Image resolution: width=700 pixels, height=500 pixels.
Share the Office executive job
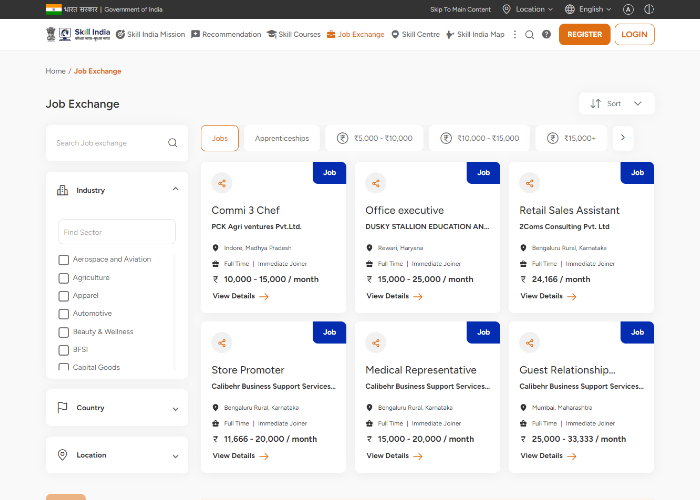click(x=376, y=183)
